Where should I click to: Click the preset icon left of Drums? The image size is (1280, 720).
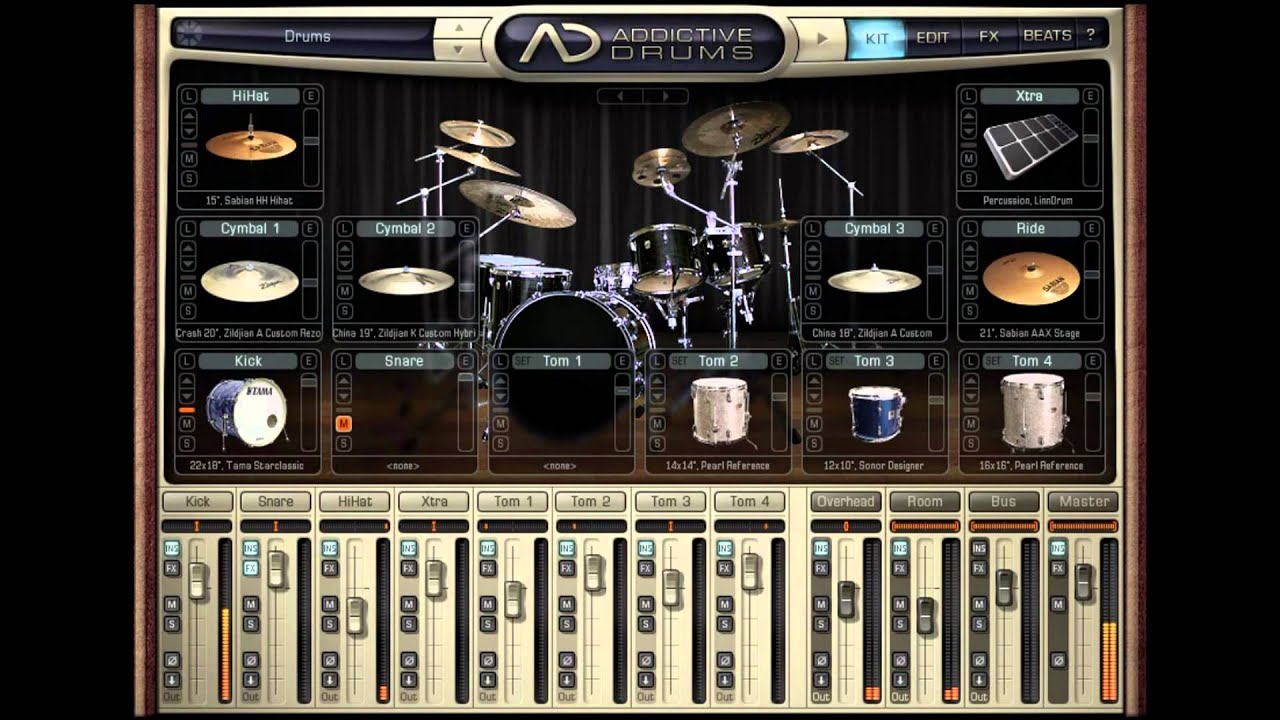click(x=188, y=34)
